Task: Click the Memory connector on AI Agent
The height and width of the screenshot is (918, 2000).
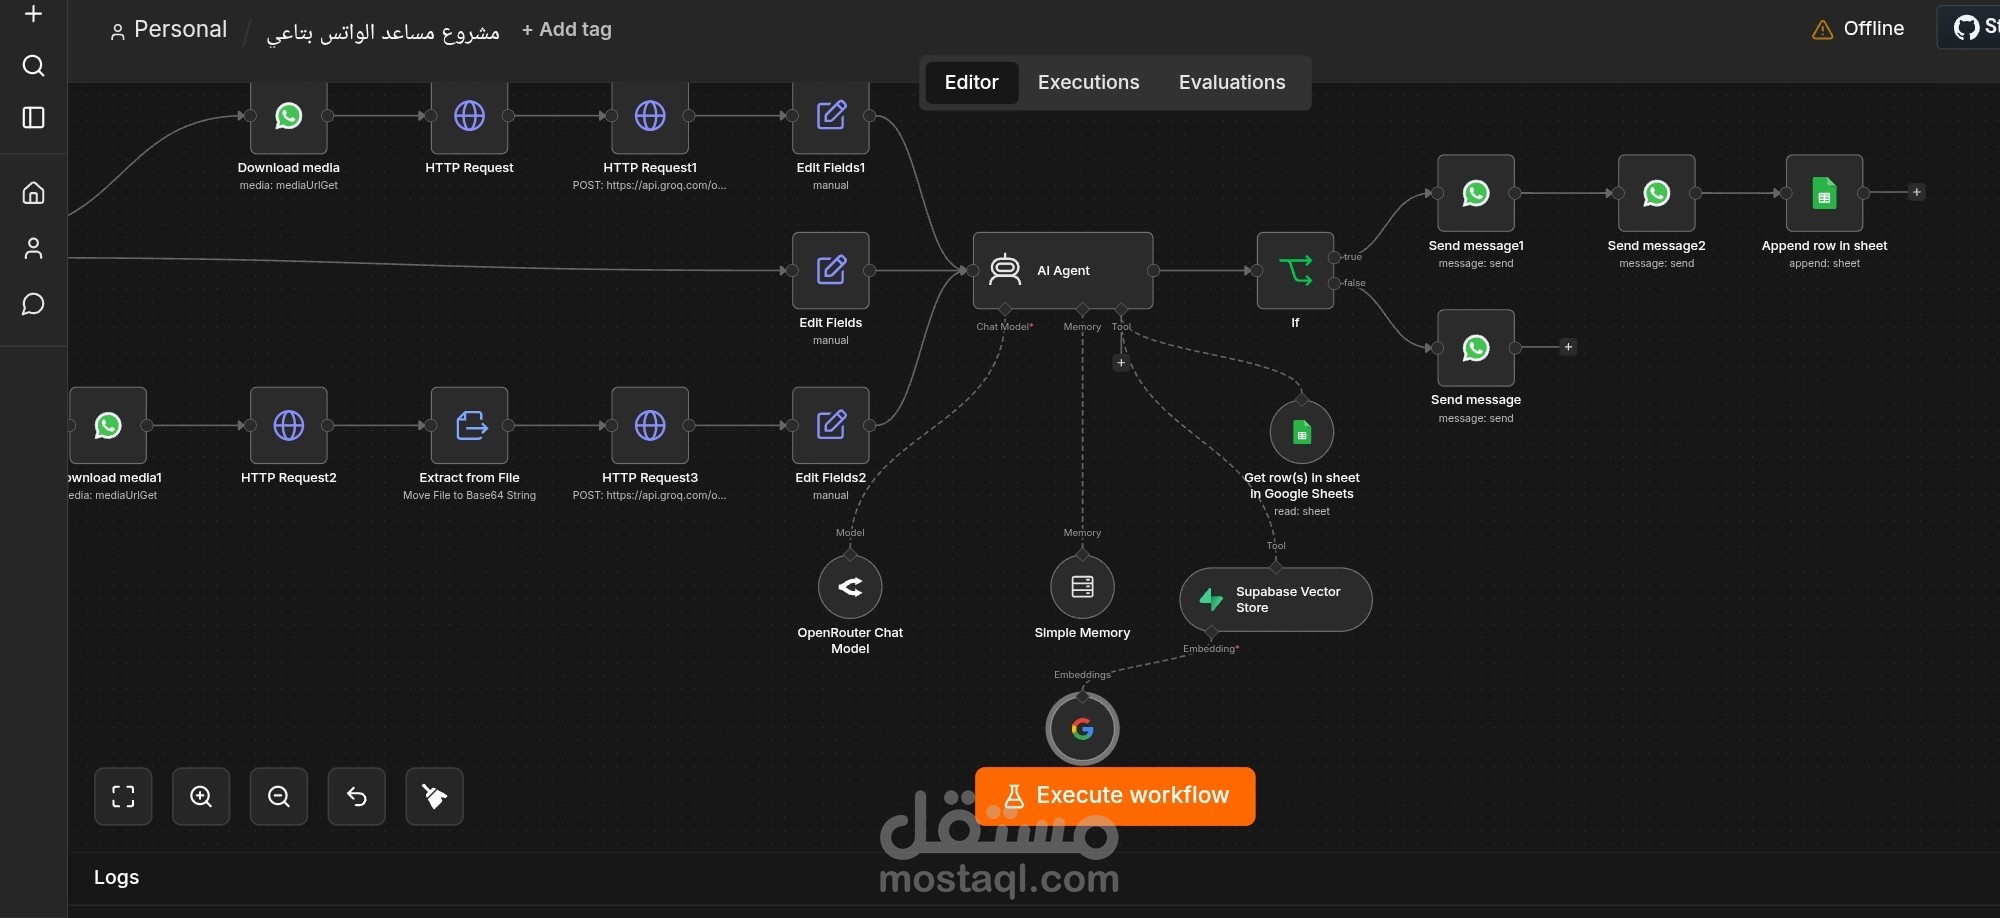Action: [x=1082, y=309]
